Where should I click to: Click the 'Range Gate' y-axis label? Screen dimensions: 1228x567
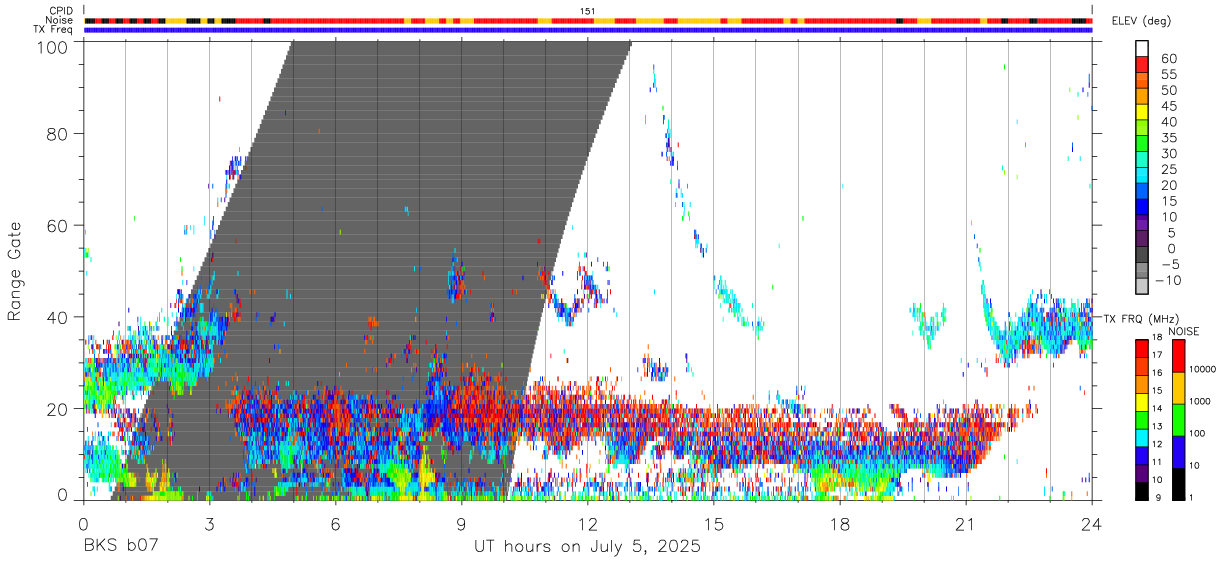[x=15, y=272]
